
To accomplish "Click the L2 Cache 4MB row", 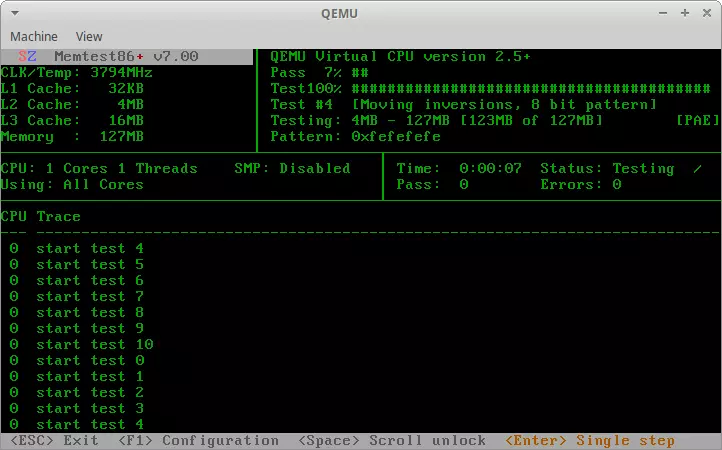I will 72,105.
